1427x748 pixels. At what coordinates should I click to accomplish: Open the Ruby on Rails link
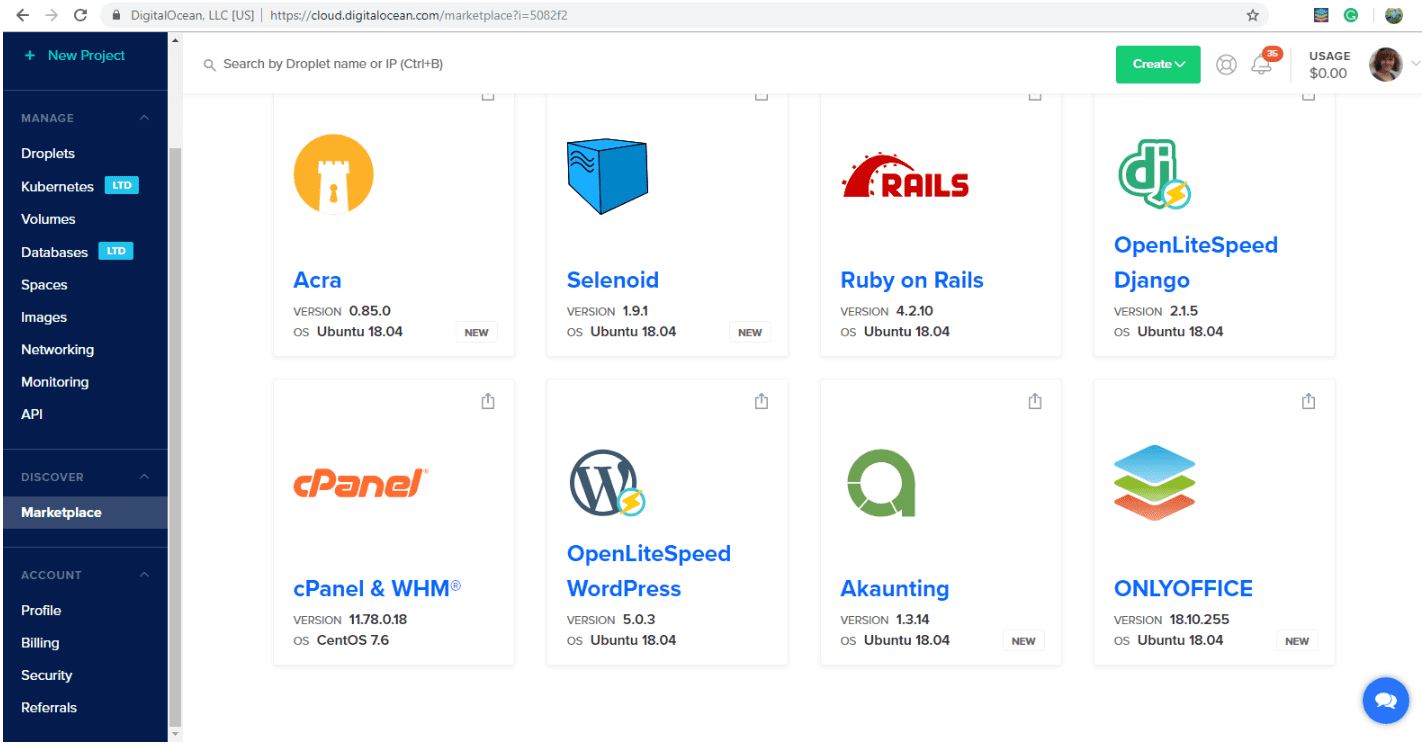912,280
